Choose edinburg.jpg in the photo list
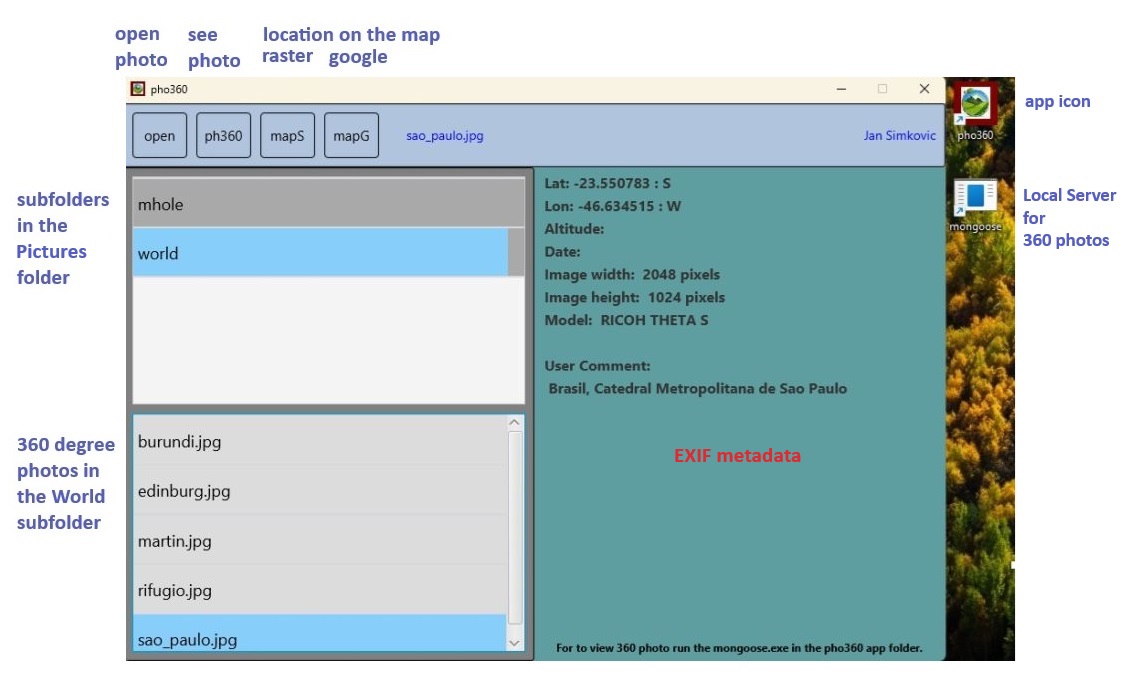This screenshot has width=1123, height=675. pos(319,491)
